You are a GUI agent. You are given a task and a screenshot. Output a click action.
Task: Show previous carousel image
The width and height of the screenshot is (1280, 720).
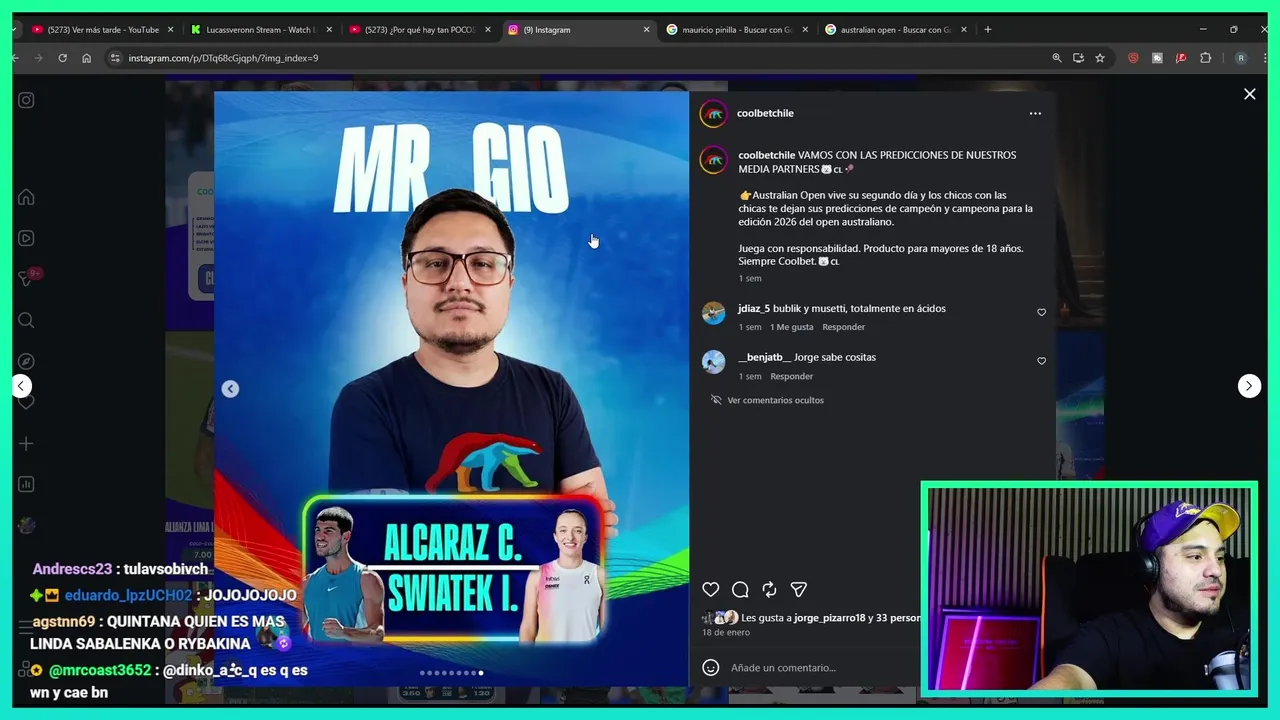coord(230,389)
